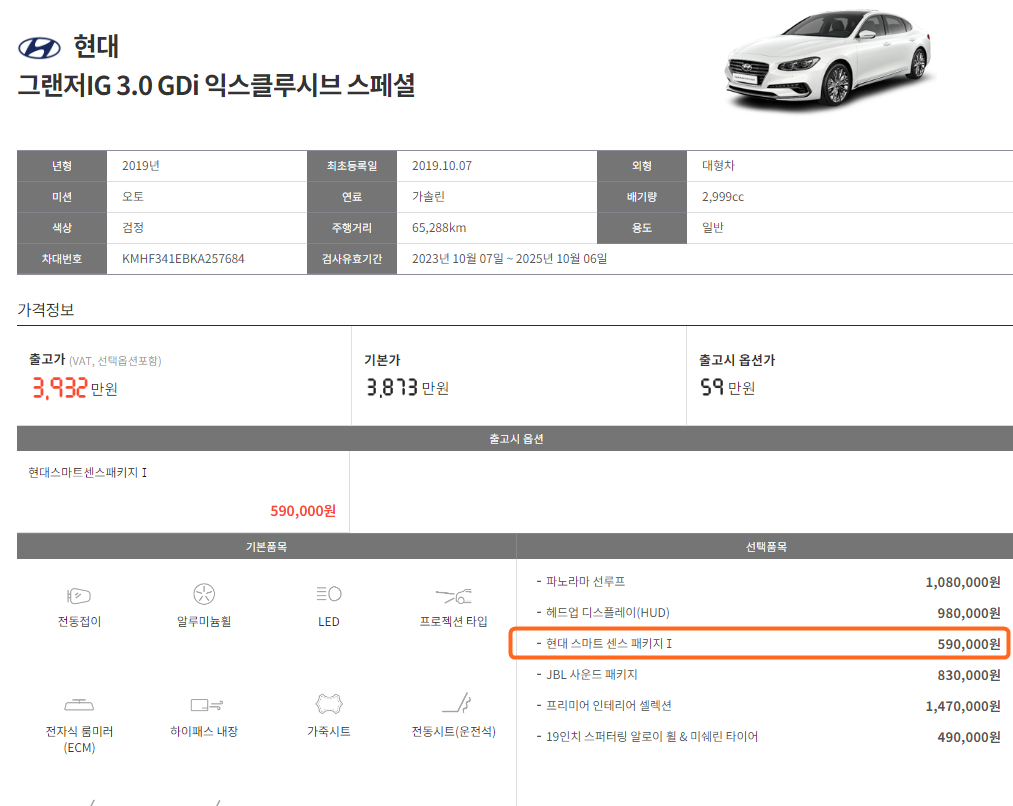The height and width of the screenshot is (806, 1013).
Task: Click the 전동시트(운전석) icon
Action: pos(457,703)
